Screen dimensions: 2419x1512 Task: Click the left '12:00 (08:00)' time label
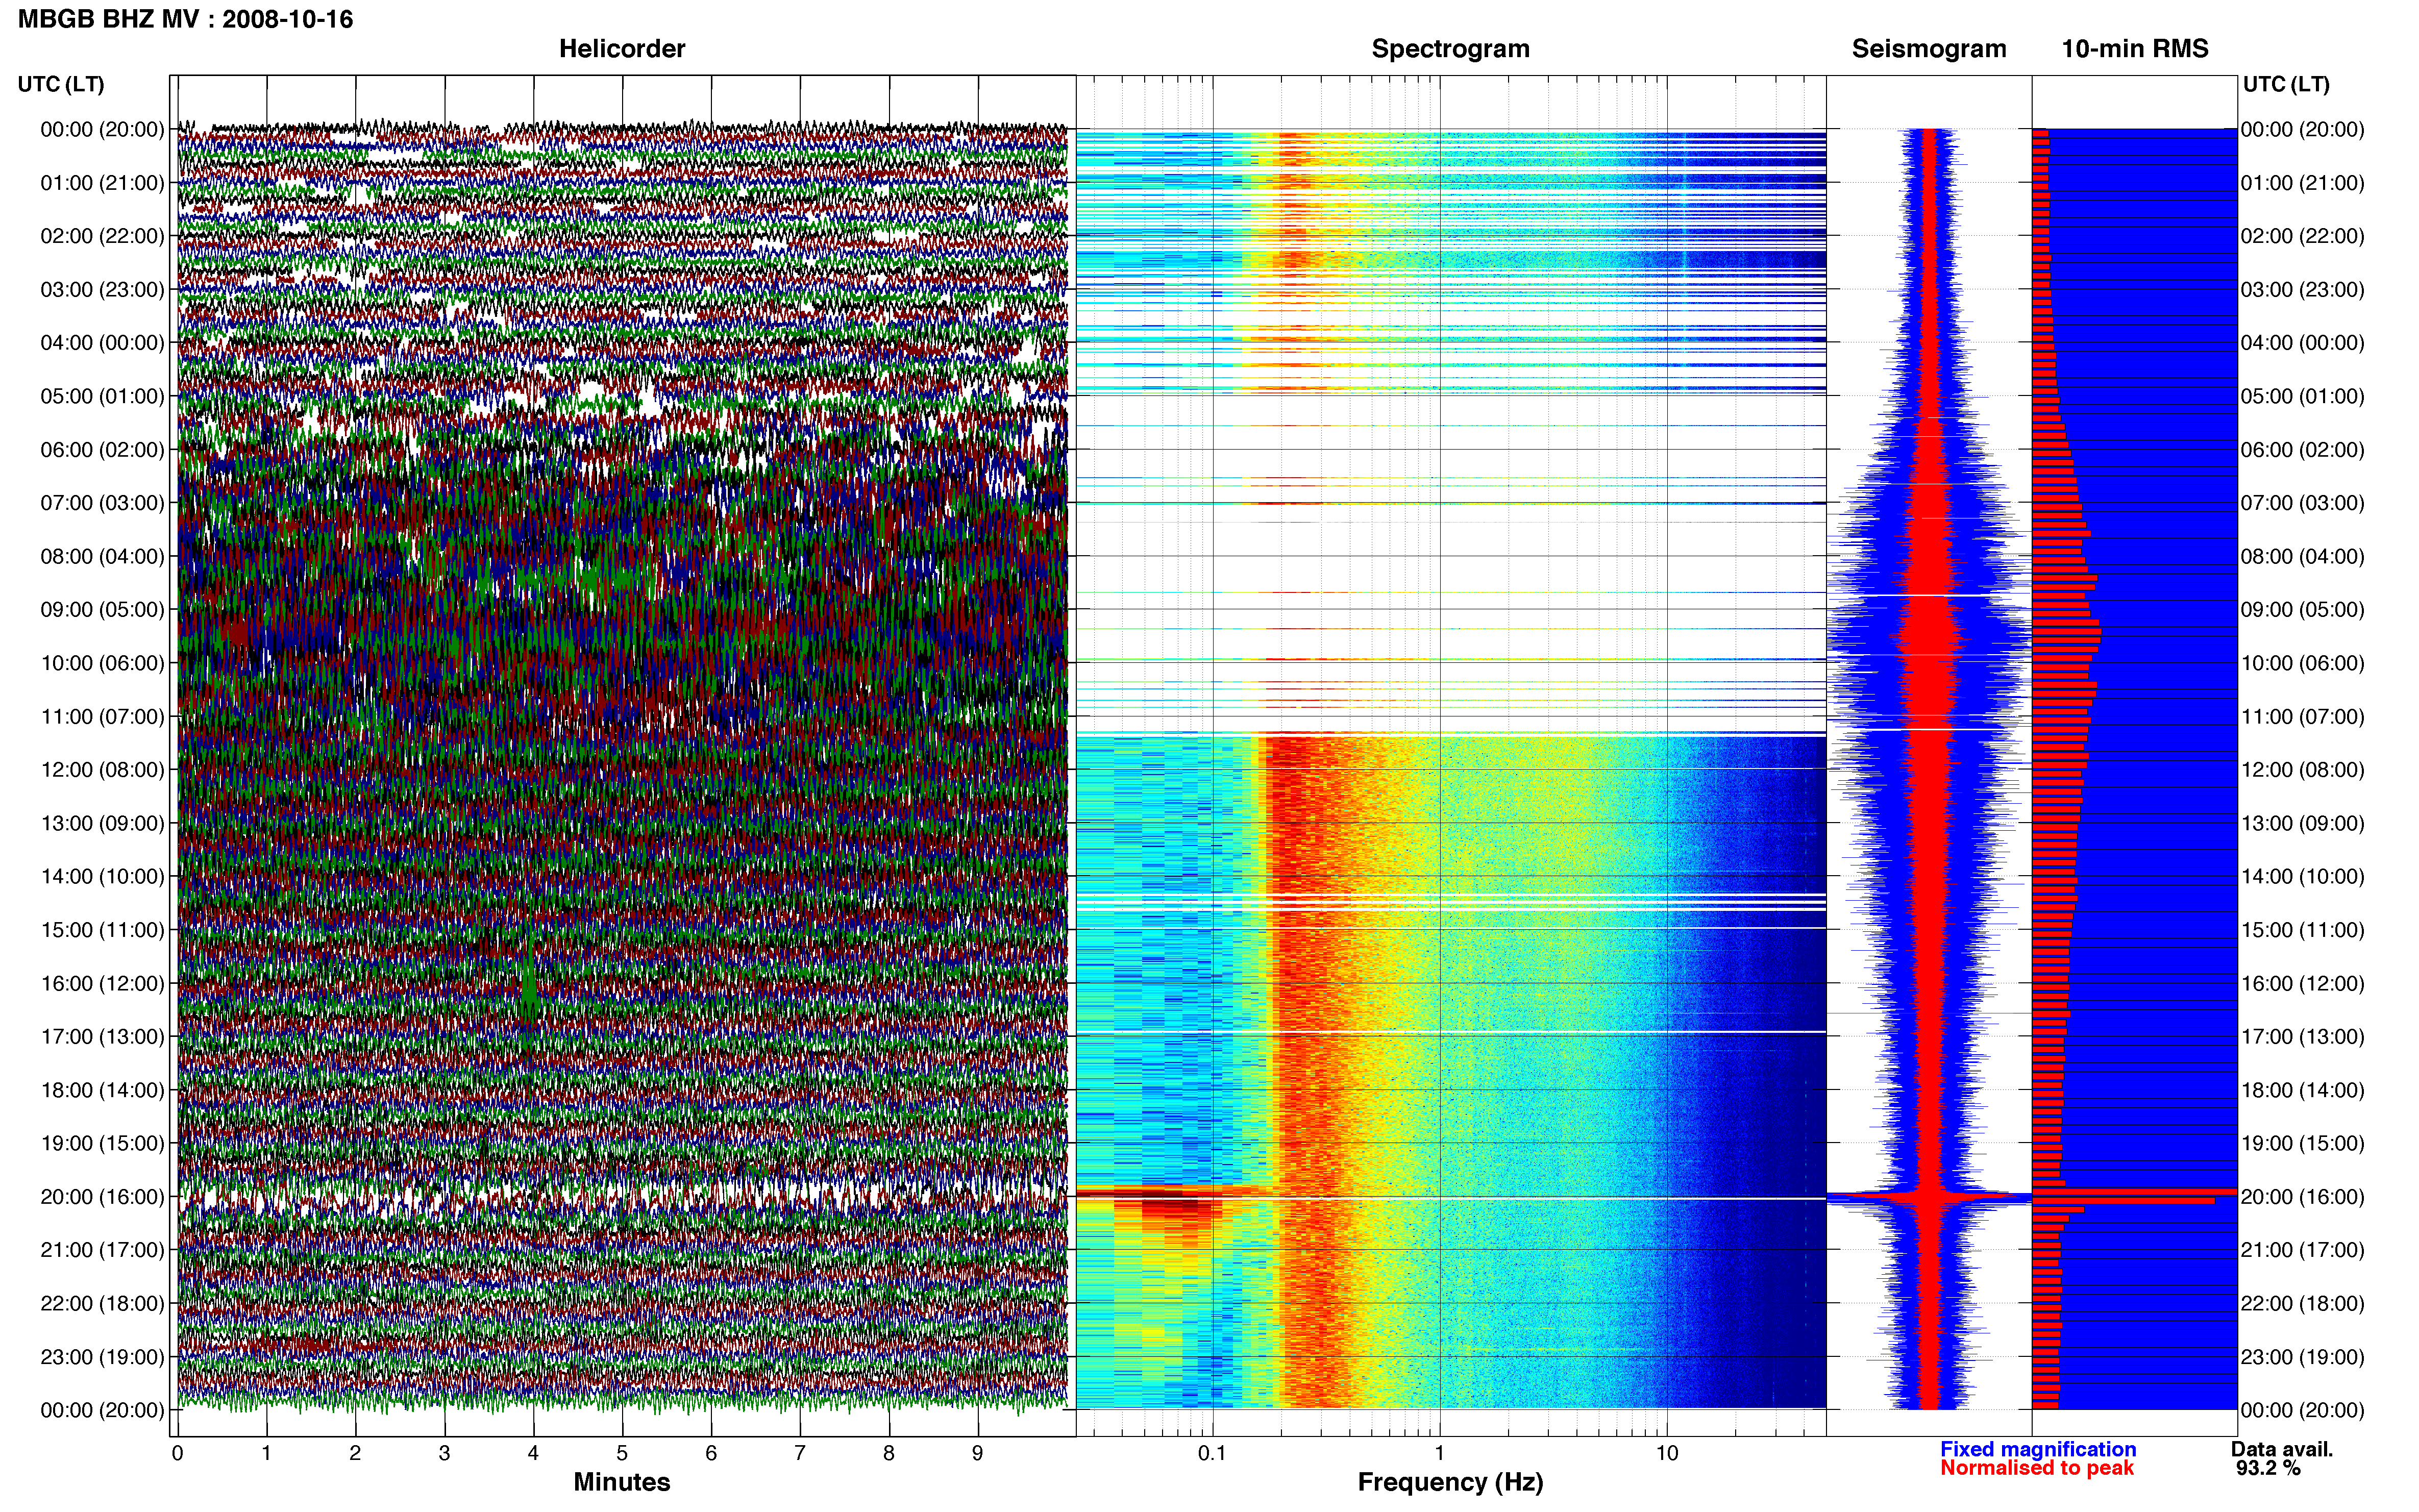tap(102, 770)
